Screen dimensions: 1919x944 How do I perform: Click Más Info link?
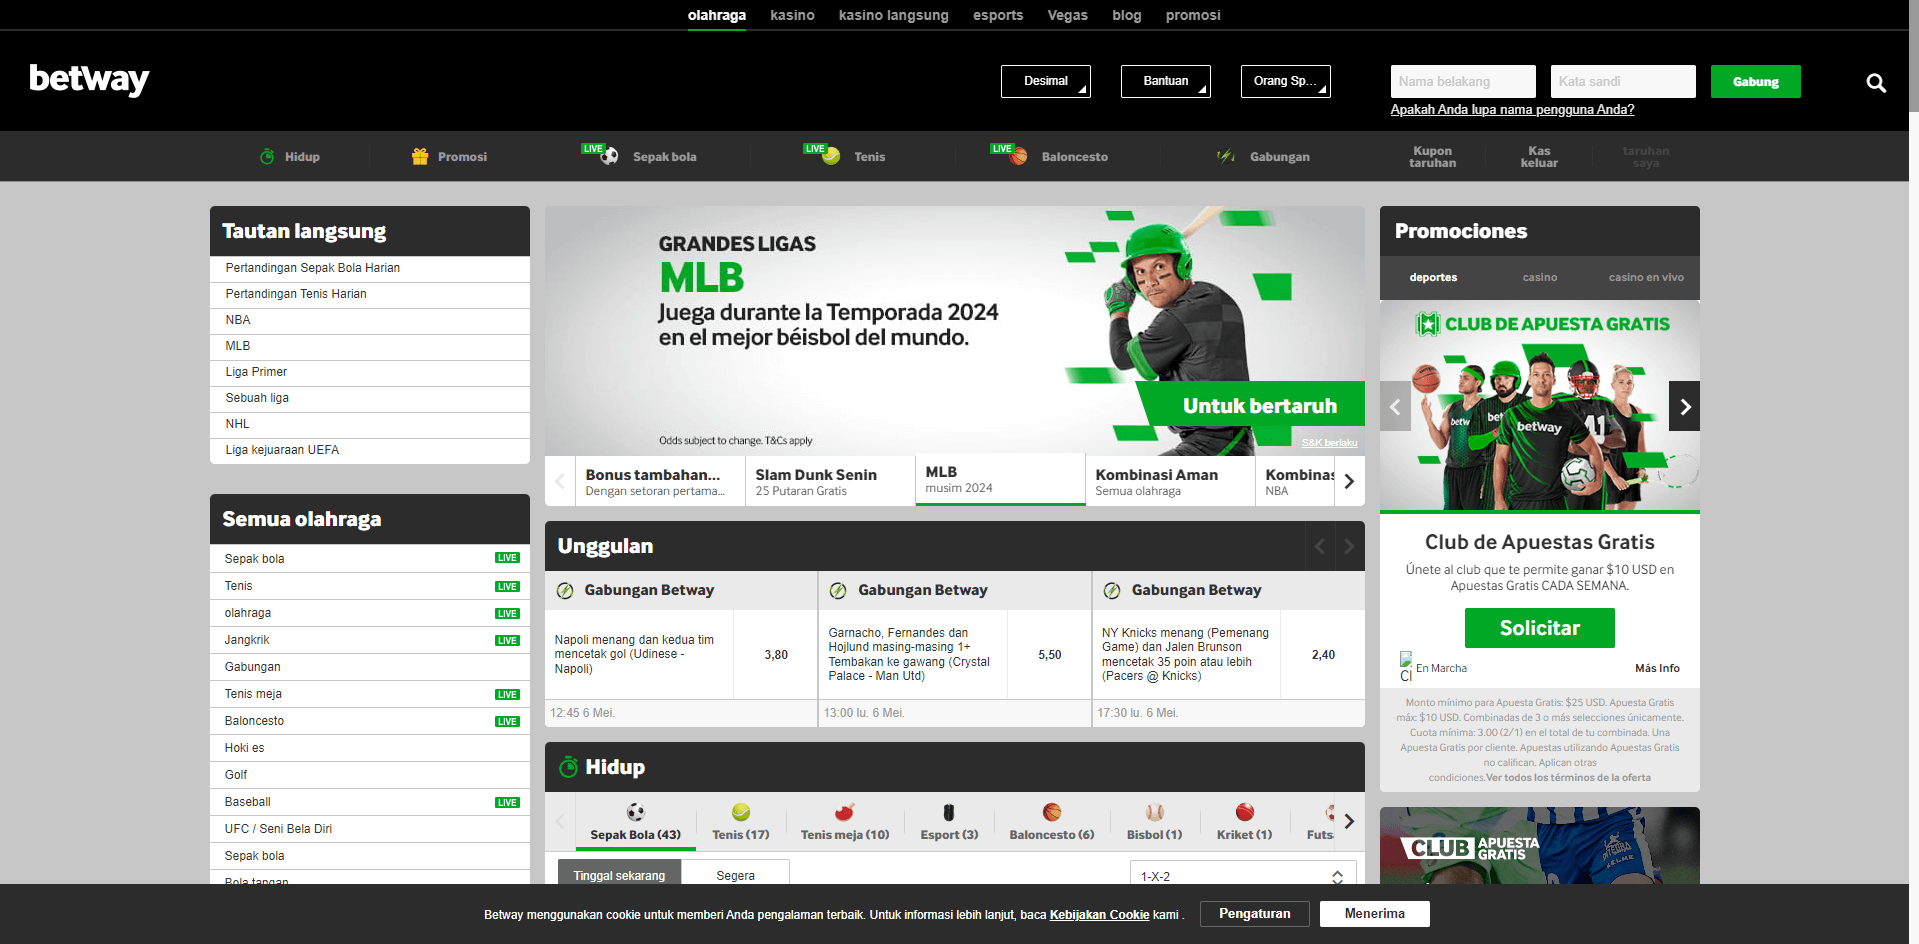tap(1657, 668)
